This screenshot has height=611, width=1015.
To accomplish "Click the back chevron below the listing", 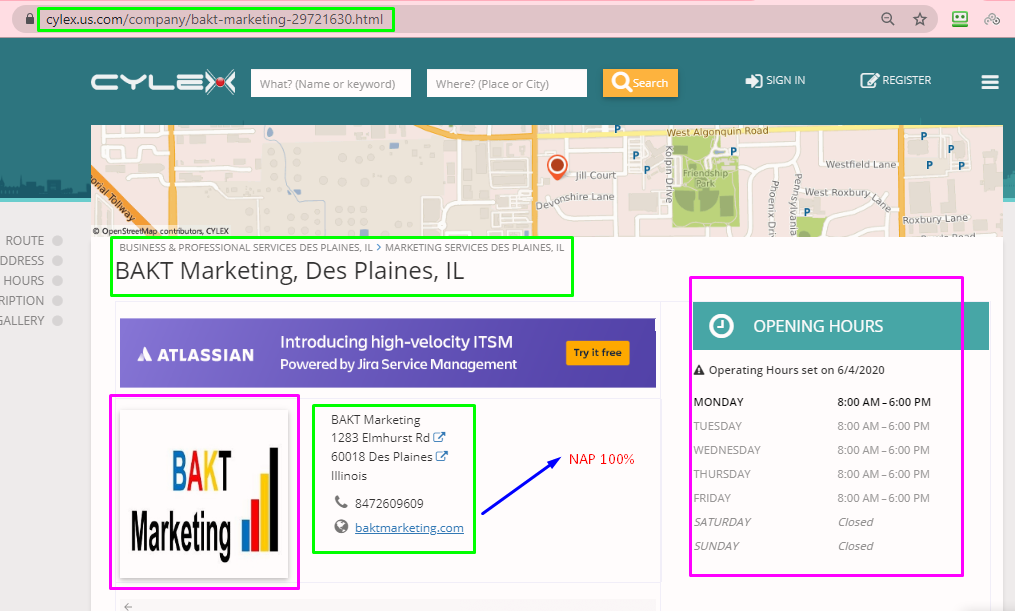I will [128, 604].
